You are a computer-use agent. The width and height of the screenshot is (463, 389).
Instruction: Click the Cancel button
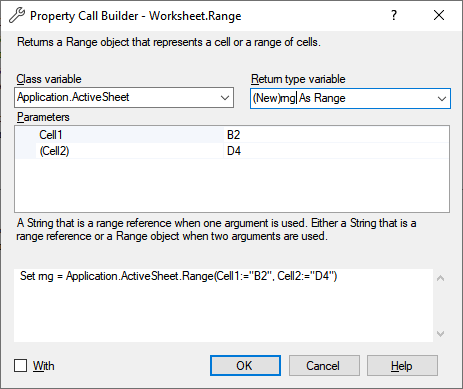[324, 366]
